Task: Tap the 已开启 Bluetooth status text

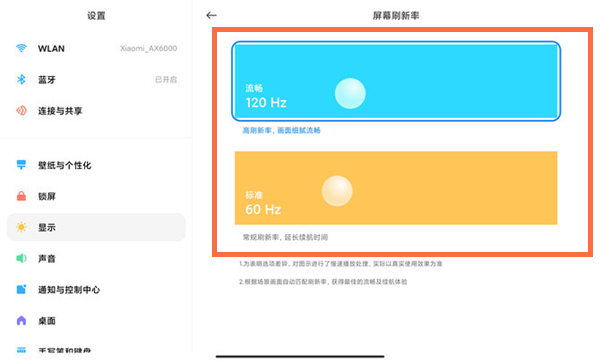Action: (x=166, y=79)
